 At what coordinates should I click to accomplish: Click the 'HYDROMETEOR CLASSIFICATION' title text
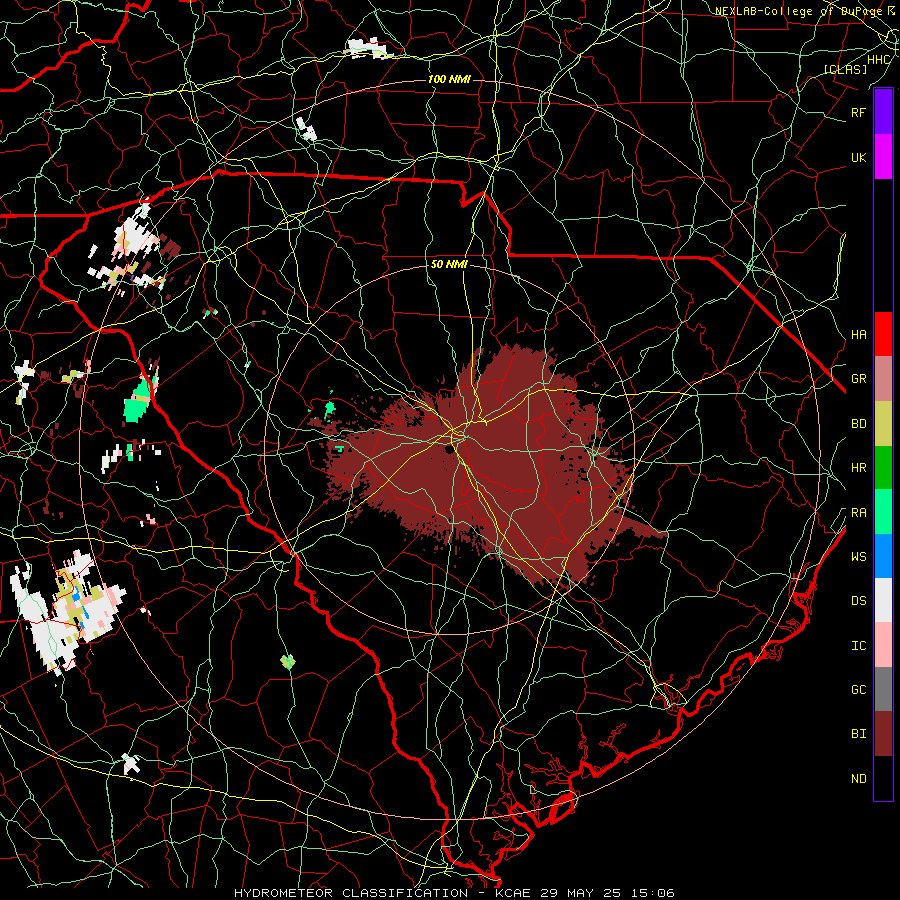click(x=351, y=893)
